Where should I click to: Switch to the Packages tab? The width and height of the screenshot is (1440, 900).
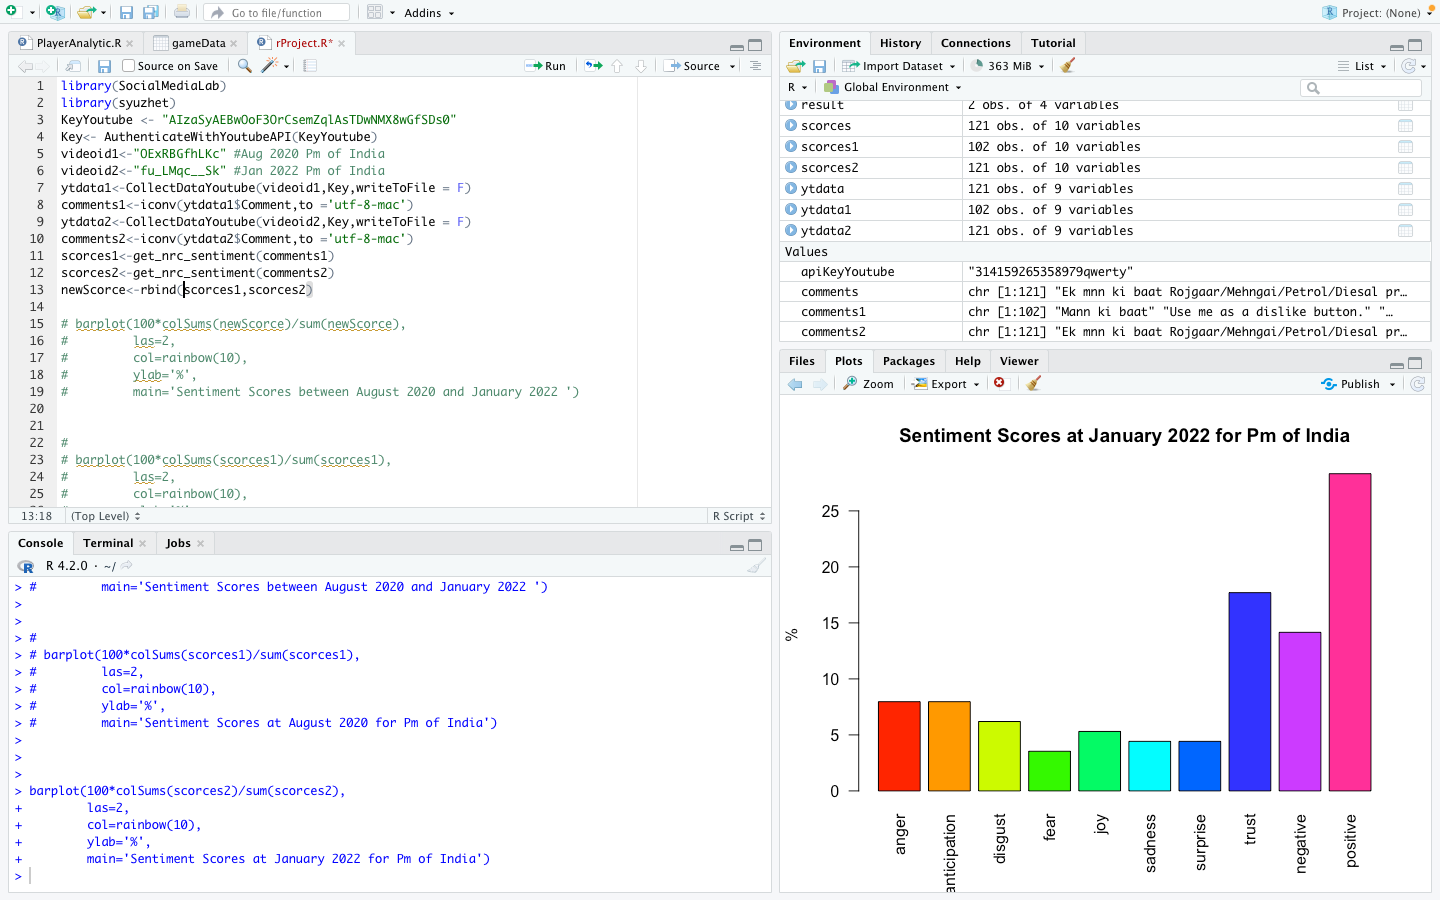908,361
